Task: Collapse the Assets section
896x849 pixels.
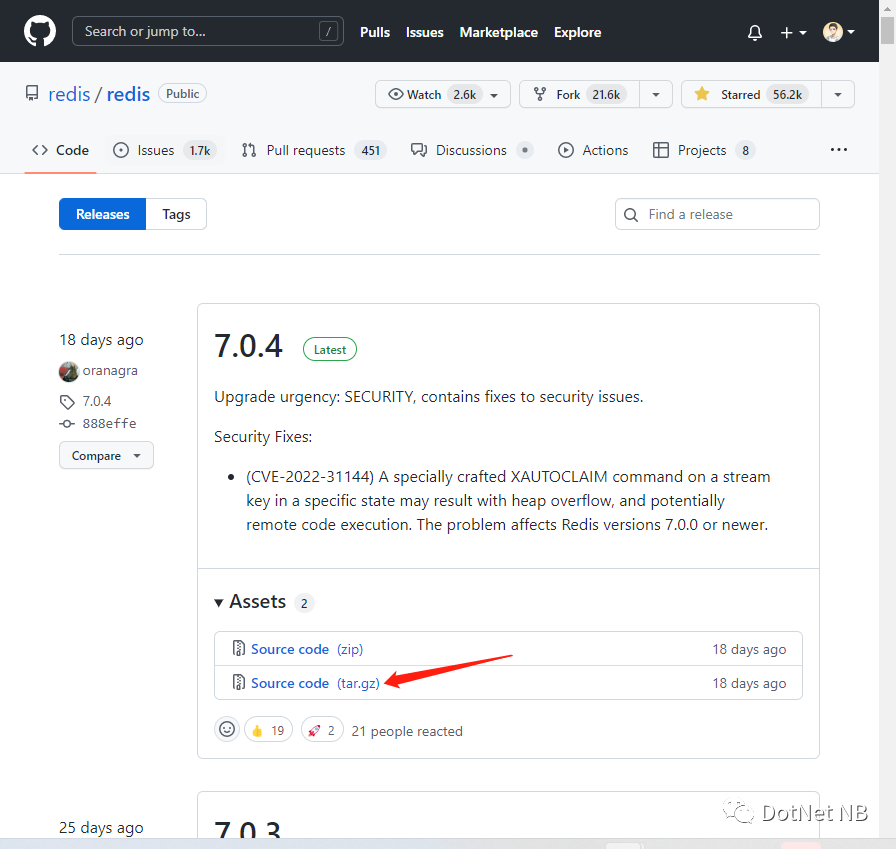Action: [250, 602]
